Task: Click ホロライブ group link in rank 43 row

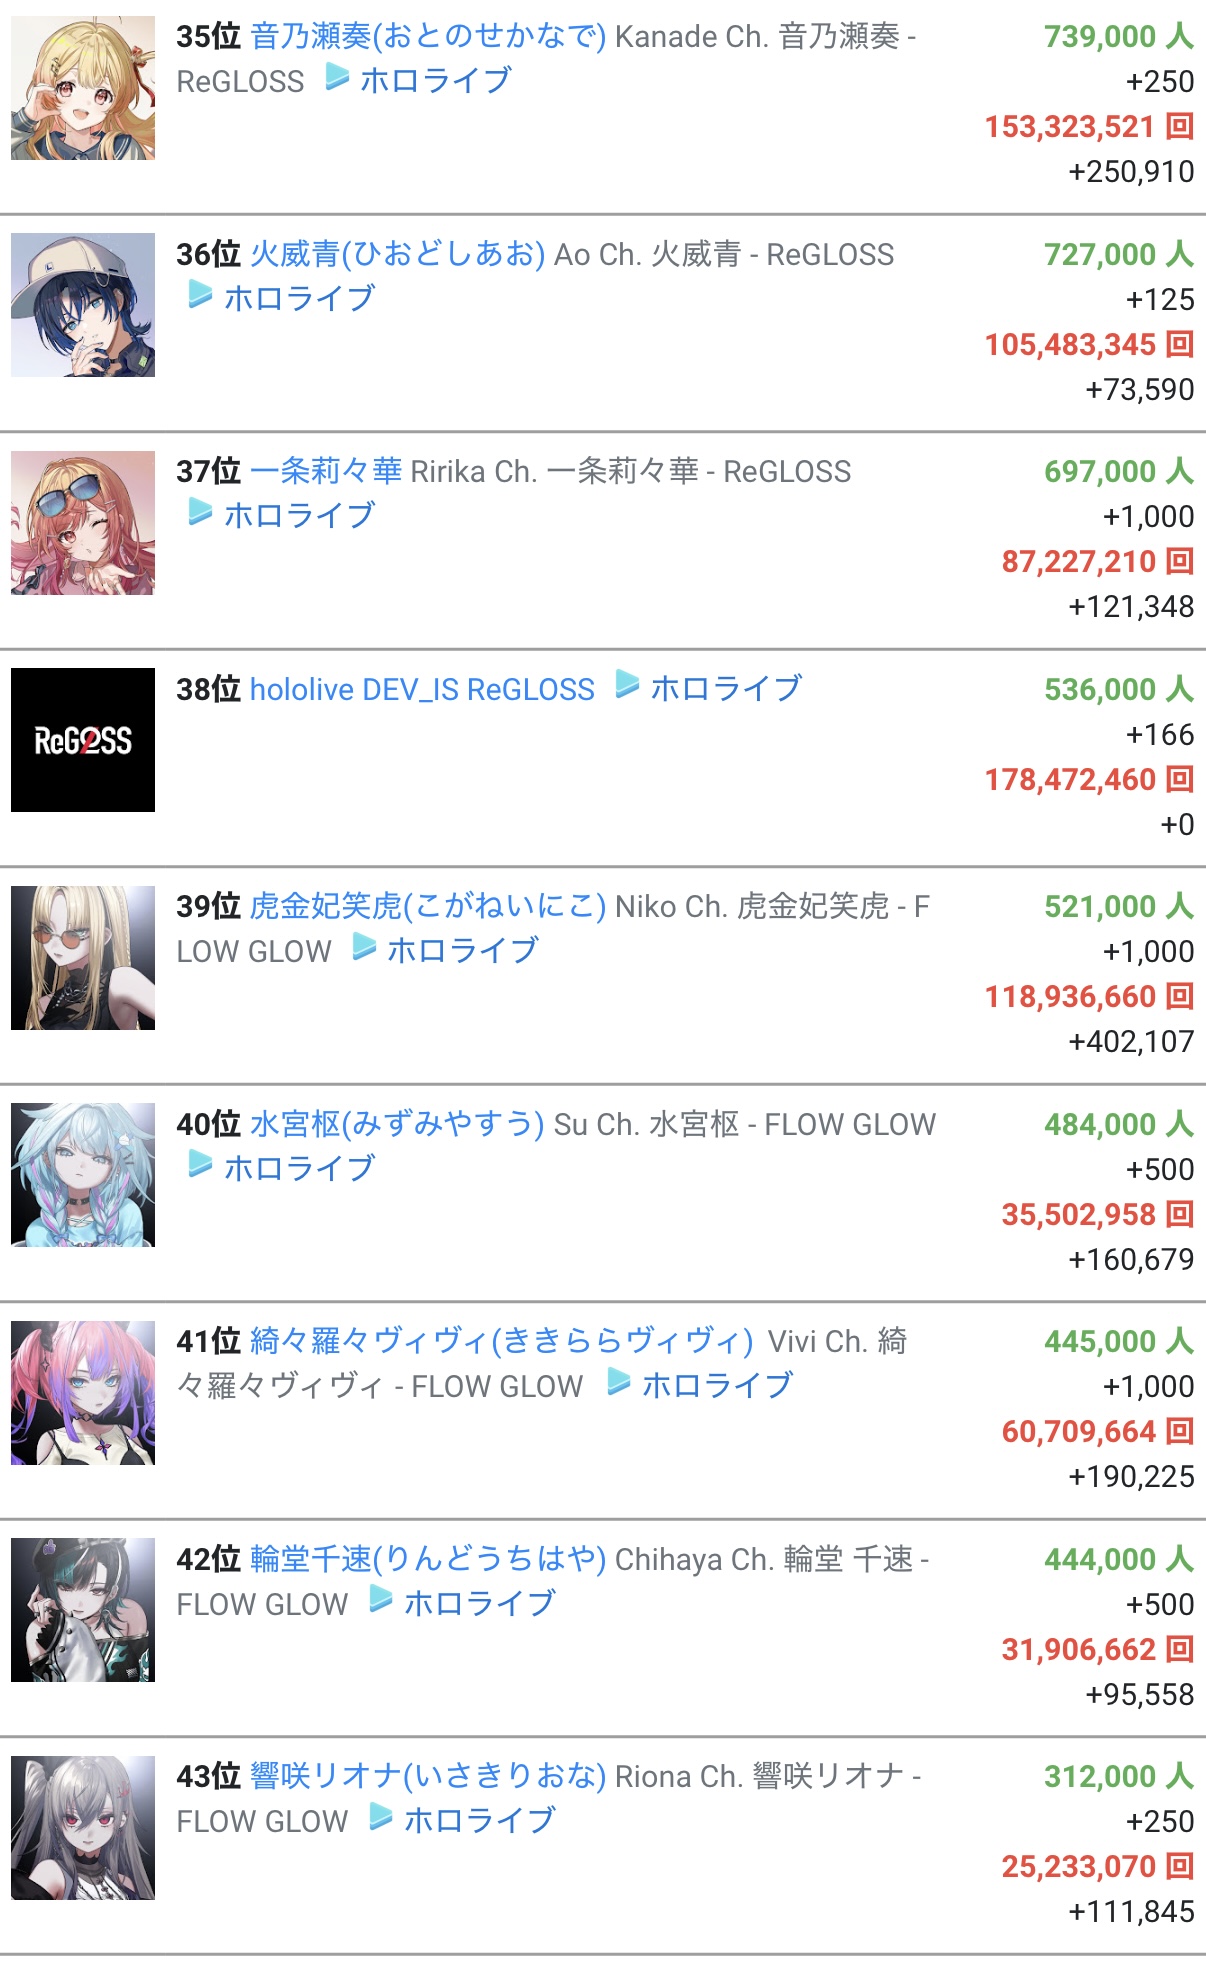Action: [480, 1820]
